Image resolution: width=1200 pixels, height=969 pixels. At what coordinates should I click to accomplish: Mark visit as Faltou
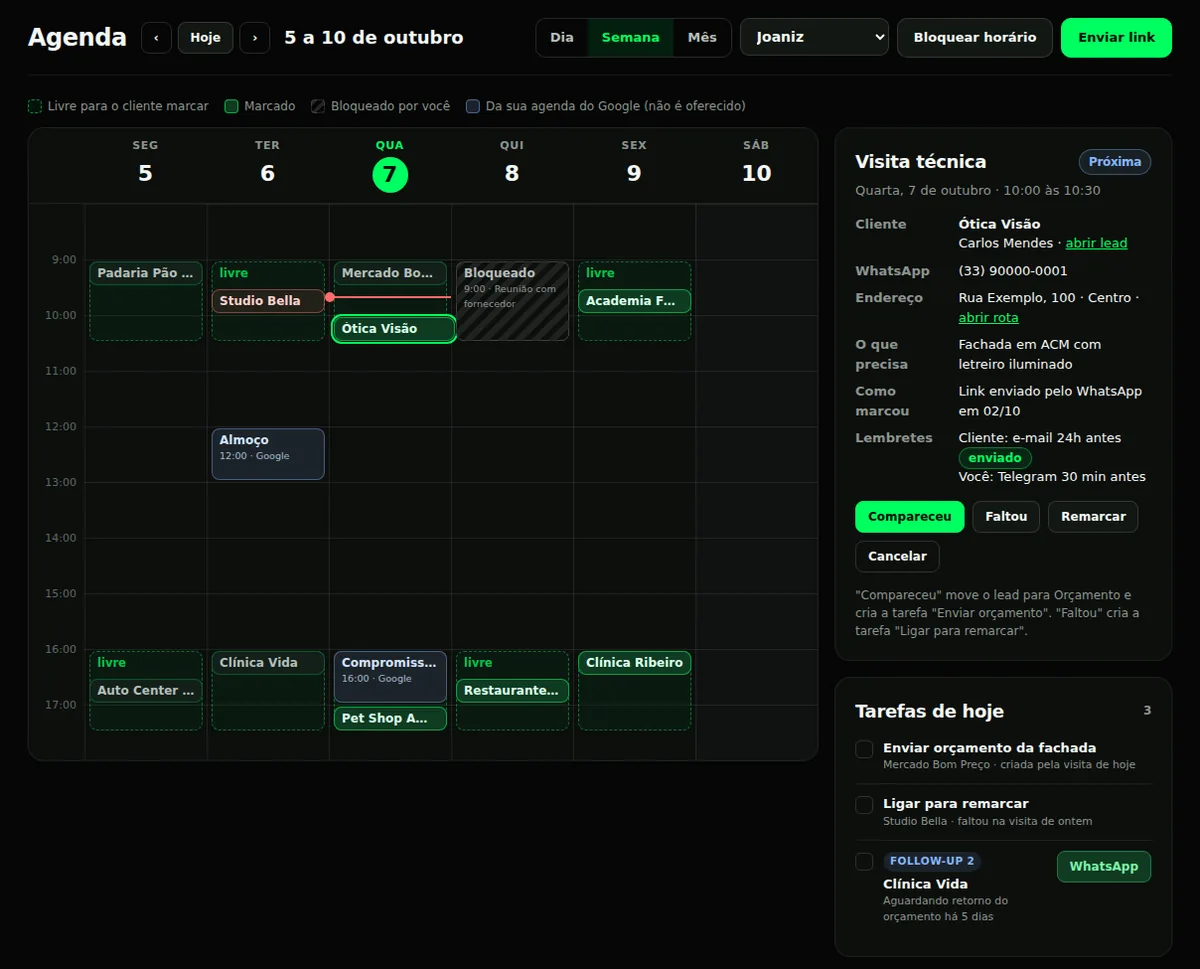click(1006, 517)
